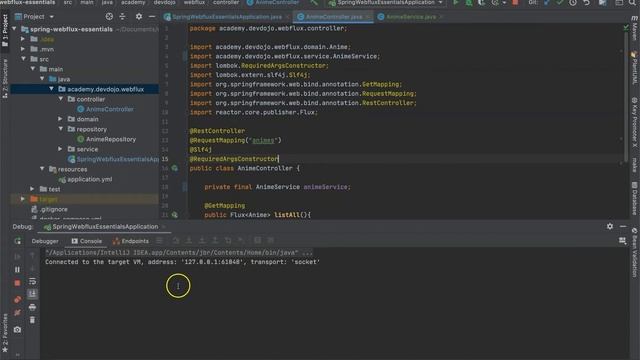Viewport: 640px width, 360px height.
Task: Build the project with the hammer icon
Action: (314, 2)
